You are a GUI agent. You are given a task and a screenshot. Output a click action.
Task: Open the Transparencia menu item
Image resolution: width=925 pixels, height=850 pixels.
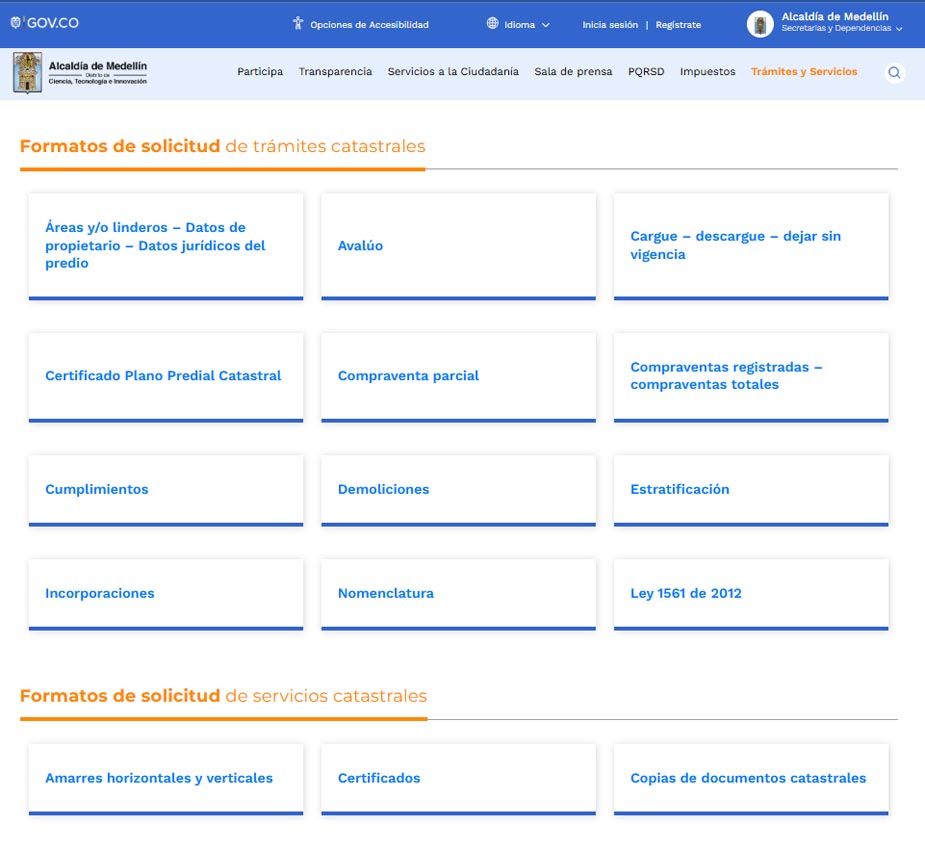pos(335,72)
